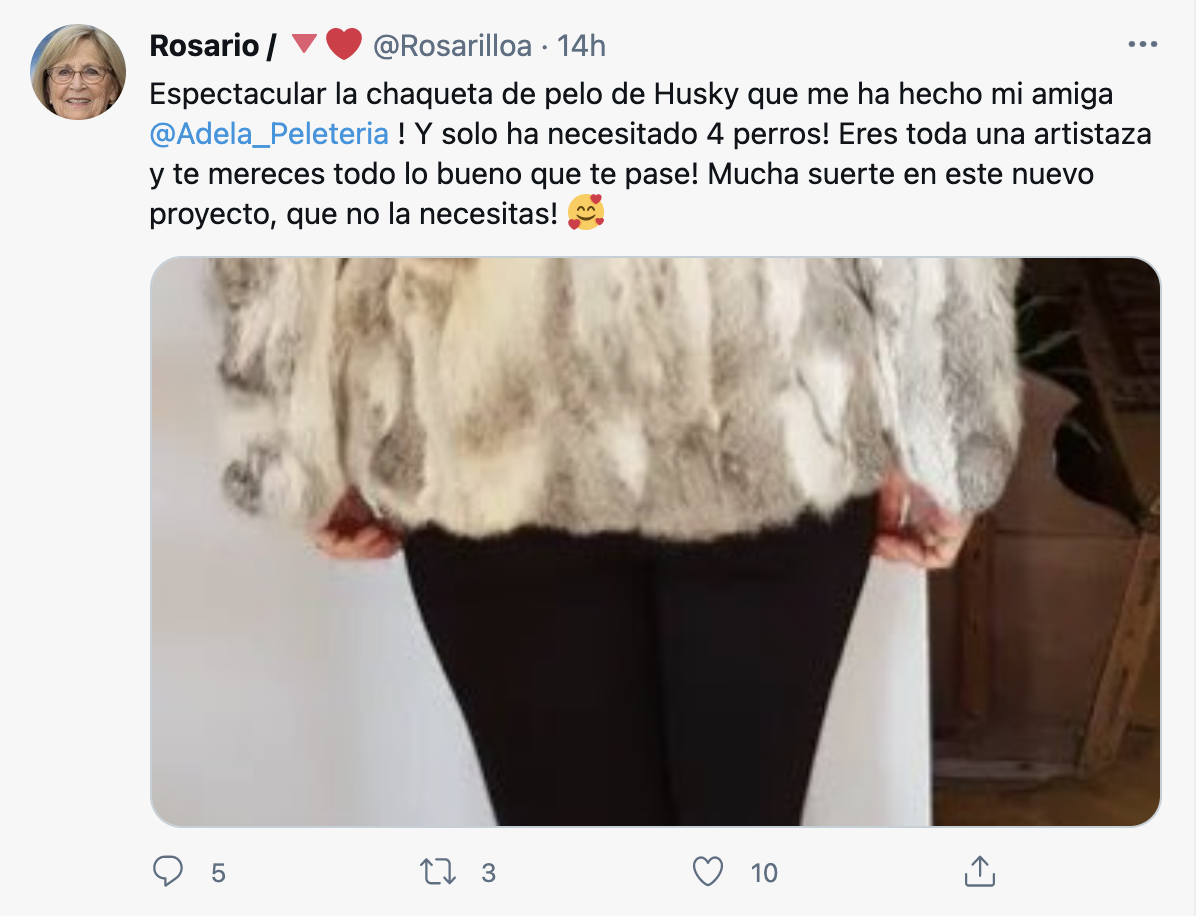Click the red inverted triangle emoji

[x=304, y=44]
